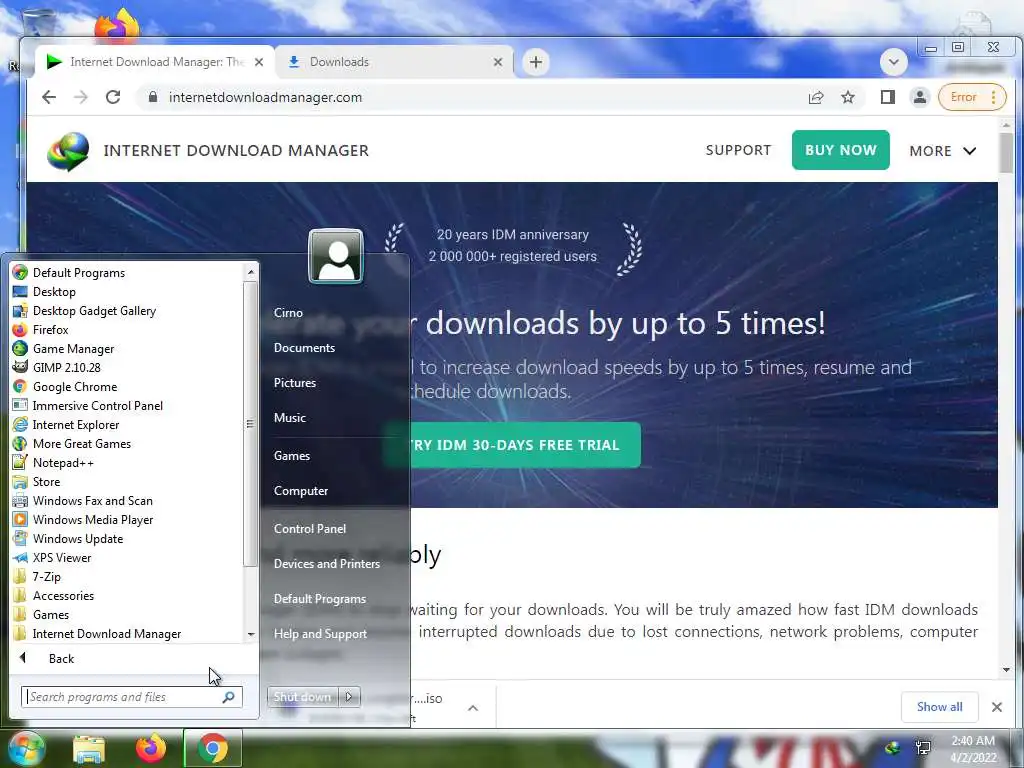1024x768 pixels.
Task: Reload the page
Action: tap(113, 97)
